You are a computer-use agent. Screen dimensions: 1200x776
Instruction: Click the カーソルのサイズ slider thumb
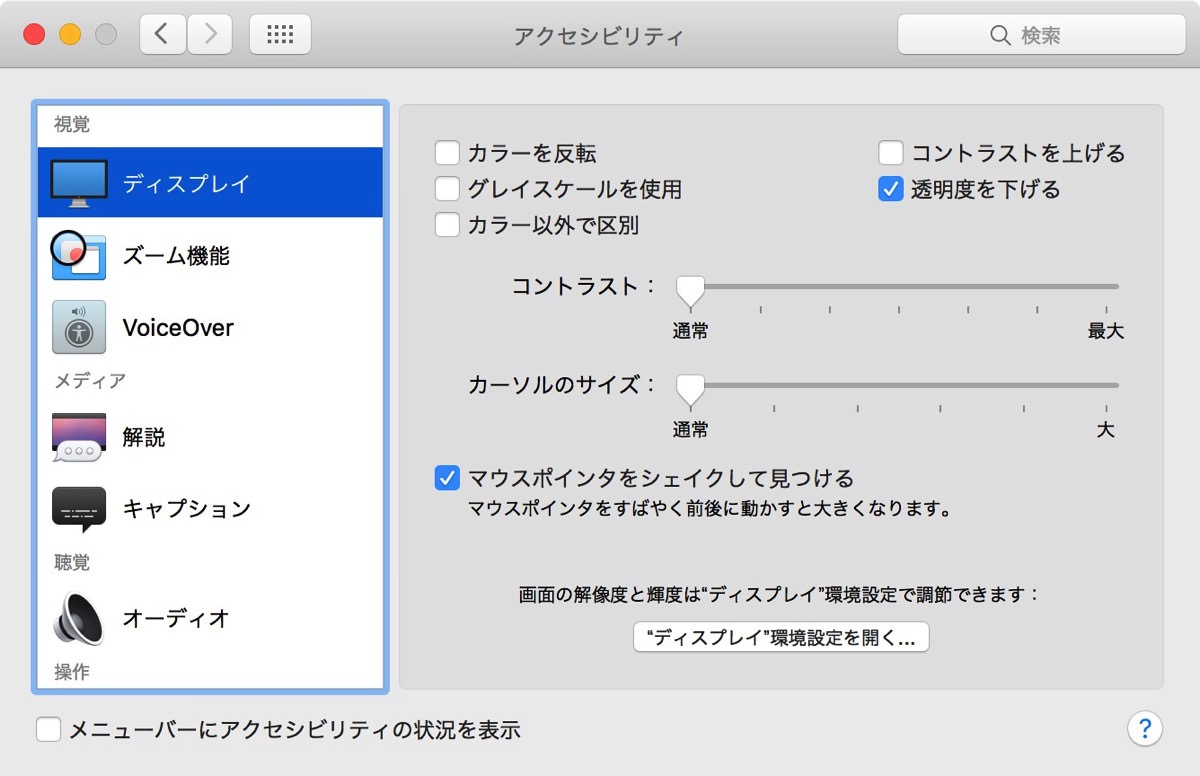tap(690, 388)
